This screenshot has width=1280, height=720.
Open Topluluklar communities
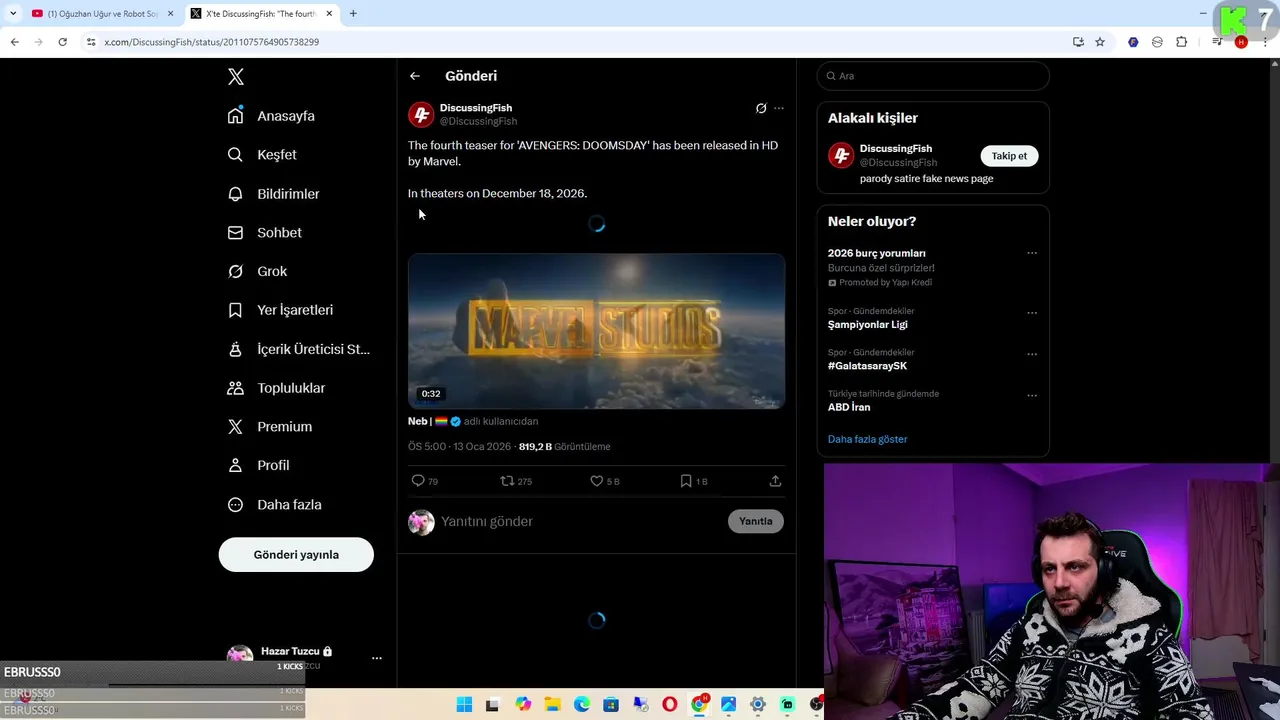(277, 388)
